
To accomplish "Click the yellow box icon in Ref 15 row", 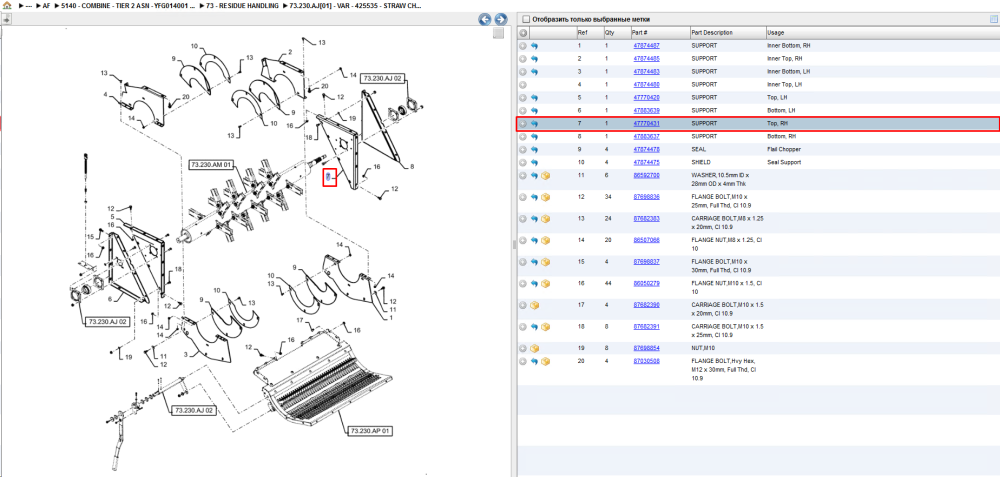I will coord(546,262).
